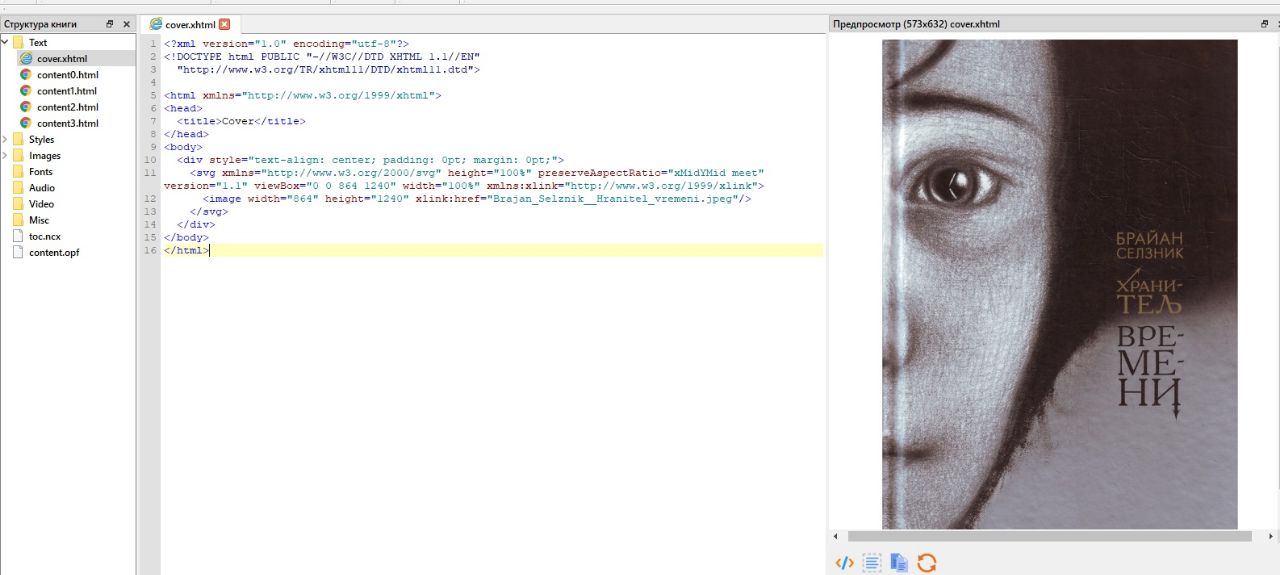Expand the Images folder arrow
Image resolution: width=1280 pixels, height=575 pixels.
[x=5, y=155]
